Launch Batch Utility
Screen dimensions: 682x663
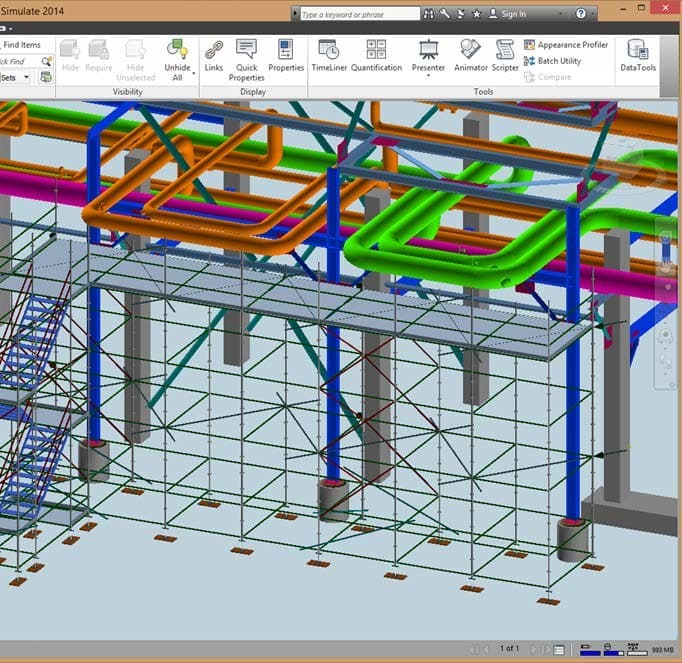(x=552, y=61)
